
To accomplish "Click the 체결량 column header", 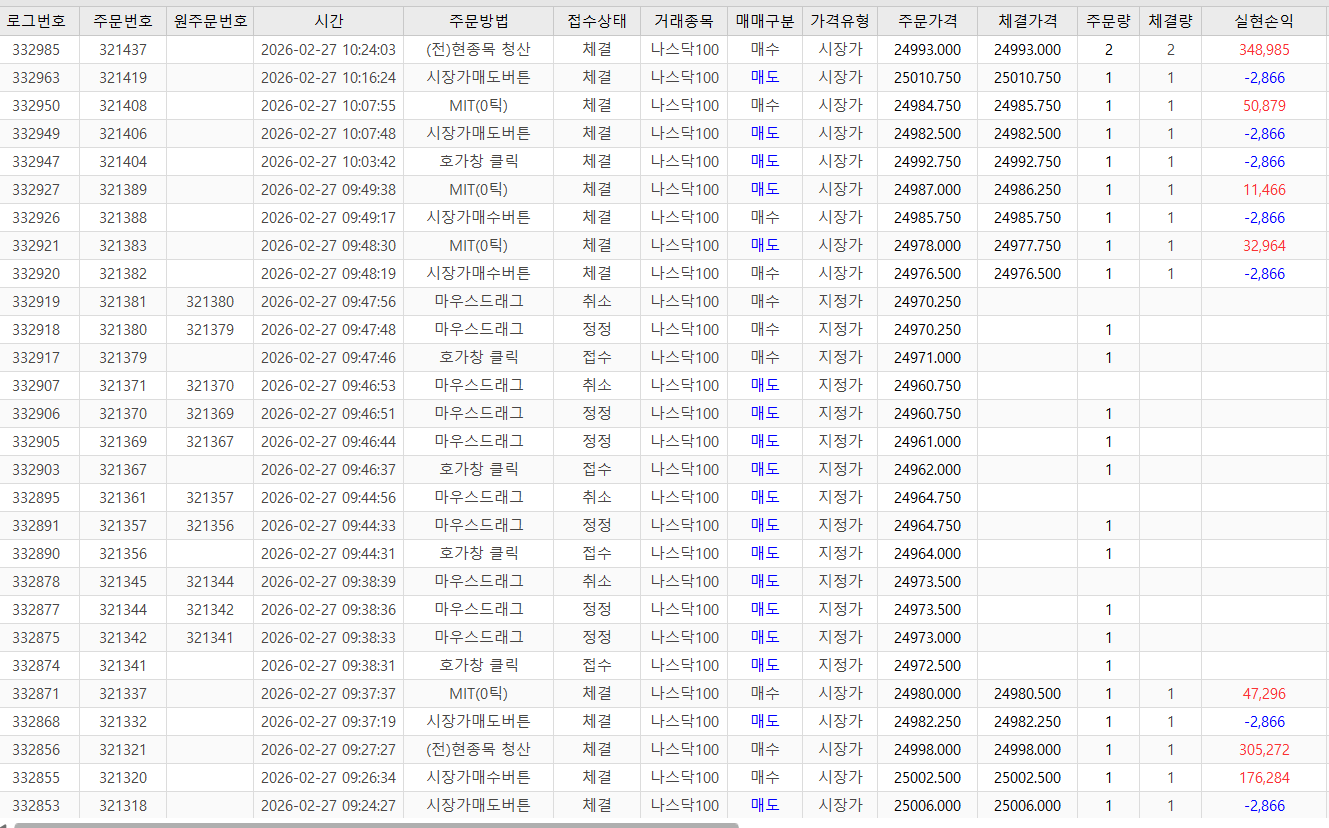I will tap(1170, 20).
